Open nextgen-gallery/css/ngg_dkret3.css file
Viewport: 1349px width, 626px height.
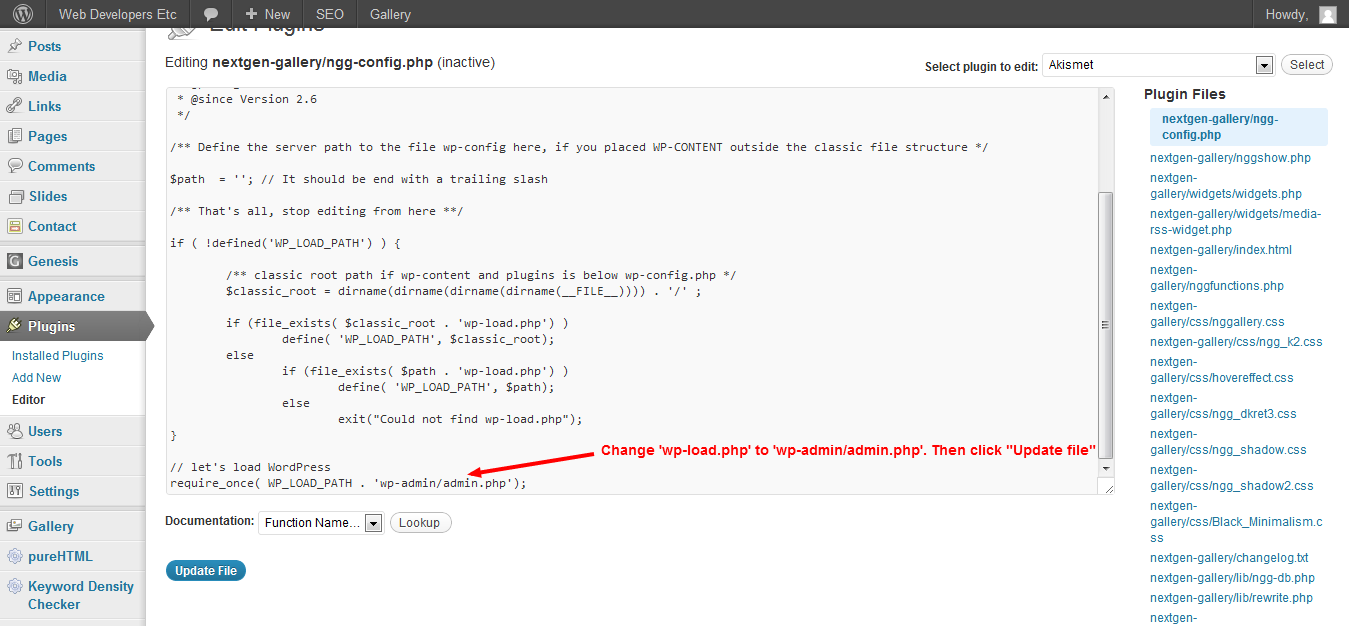click(1223, 405)
